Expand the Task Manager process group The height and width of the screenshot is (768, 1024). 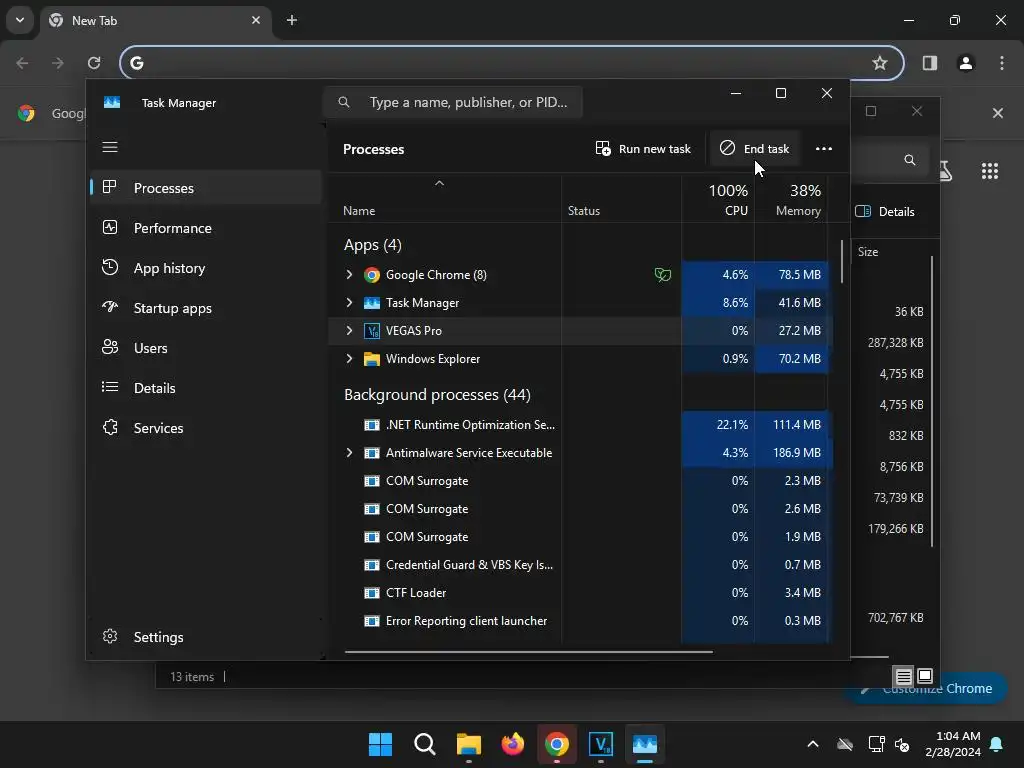tap(349, 302)
